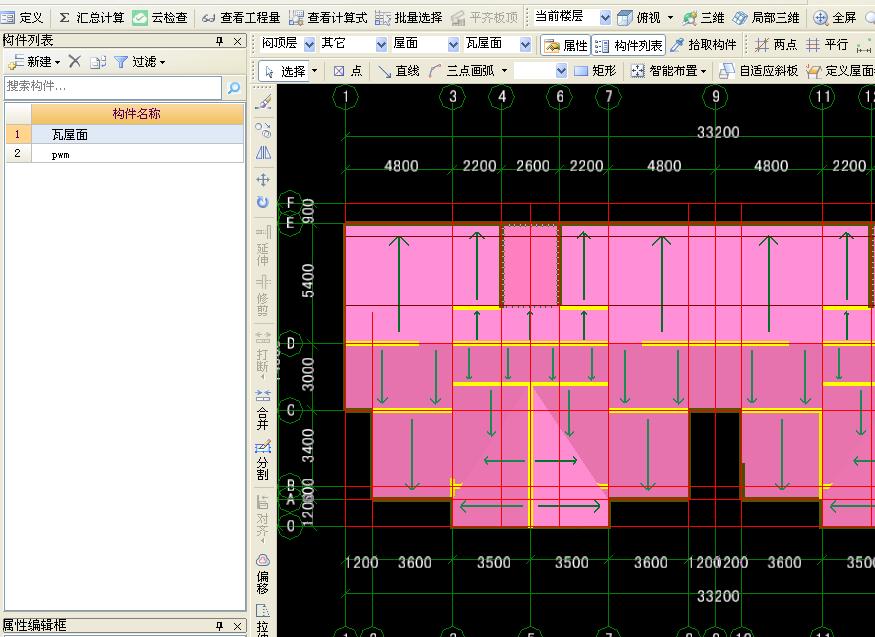
Task: Switch to 三维 3D view
Action: 704,18
